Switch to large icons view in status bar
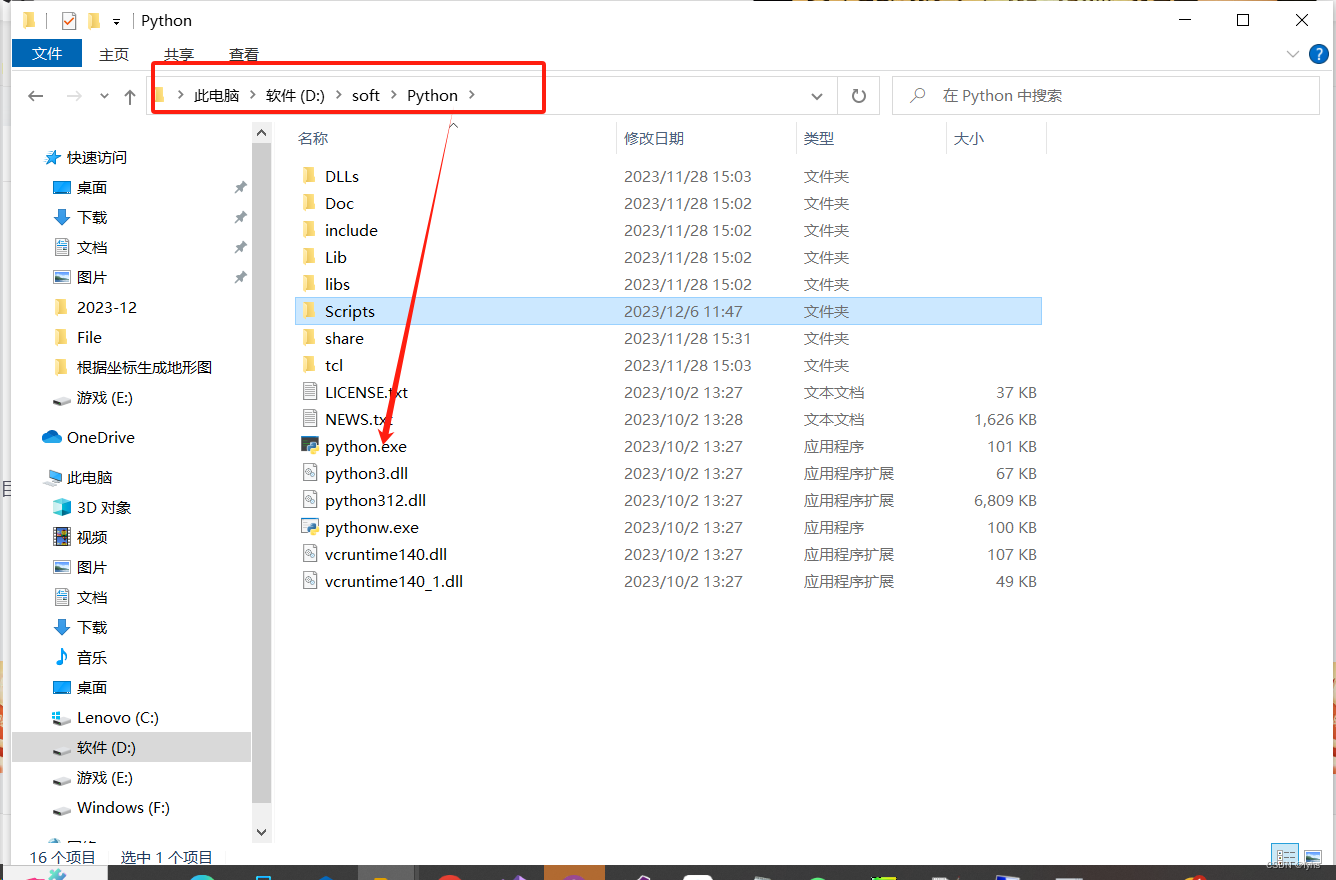The width and height of the screenshot is (1336, 880). 1311,856
